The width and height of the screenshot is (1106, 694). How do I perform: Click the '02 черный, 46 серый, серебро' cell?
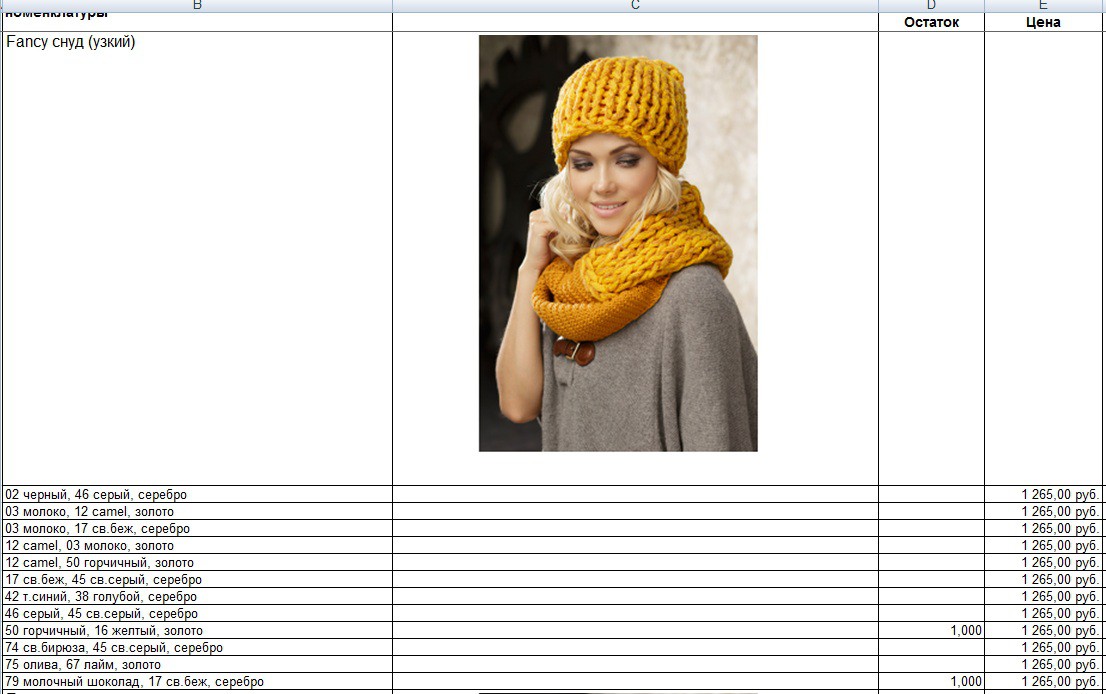tap(198, 494)
